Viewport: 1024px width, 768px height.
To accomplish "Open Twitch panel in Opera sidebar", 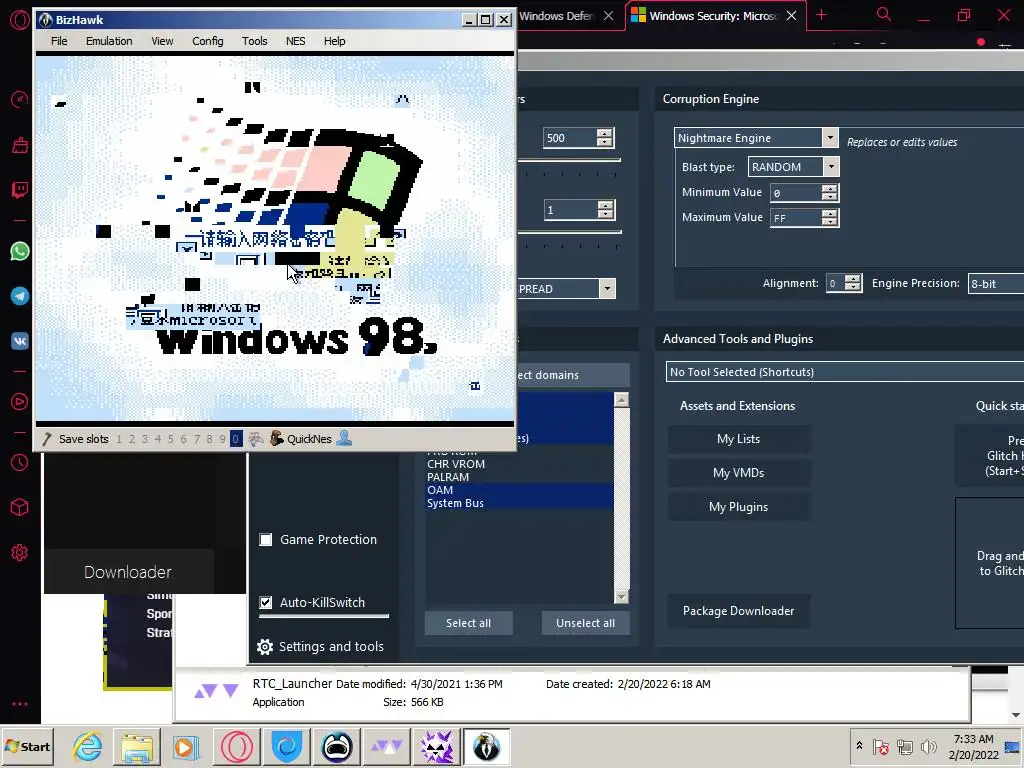I will tap(20, 190).
